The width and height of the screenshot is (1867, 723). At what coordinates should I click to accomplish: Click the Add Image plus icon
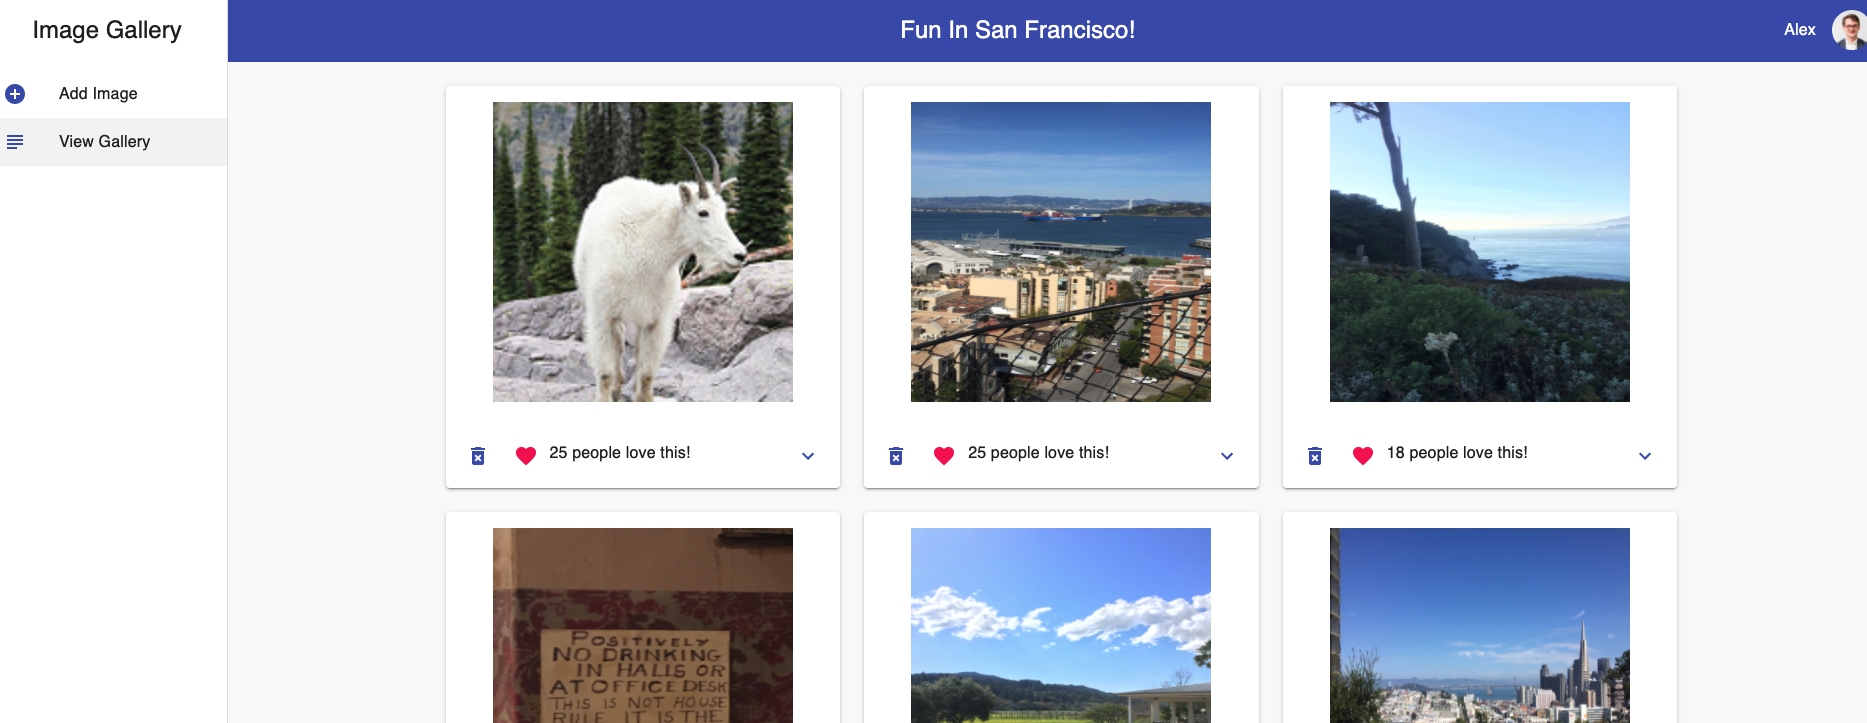15,93
